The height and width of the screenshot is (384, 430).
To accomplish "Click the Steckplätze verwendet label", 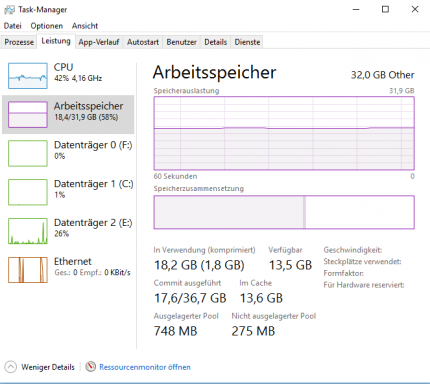I will click(x=362, y=262).
